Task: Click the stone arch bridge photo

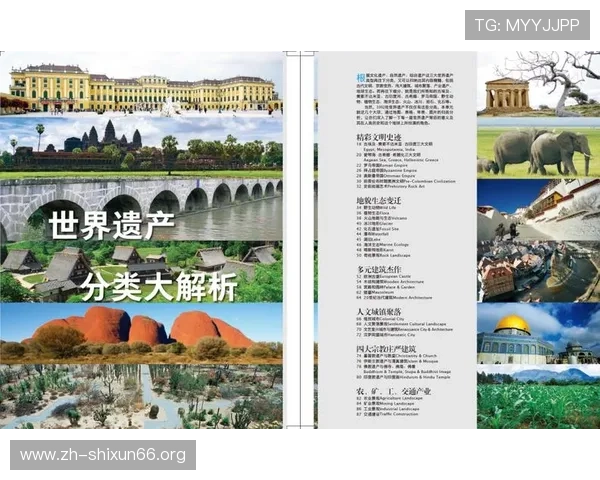Action: pos(141,209)
